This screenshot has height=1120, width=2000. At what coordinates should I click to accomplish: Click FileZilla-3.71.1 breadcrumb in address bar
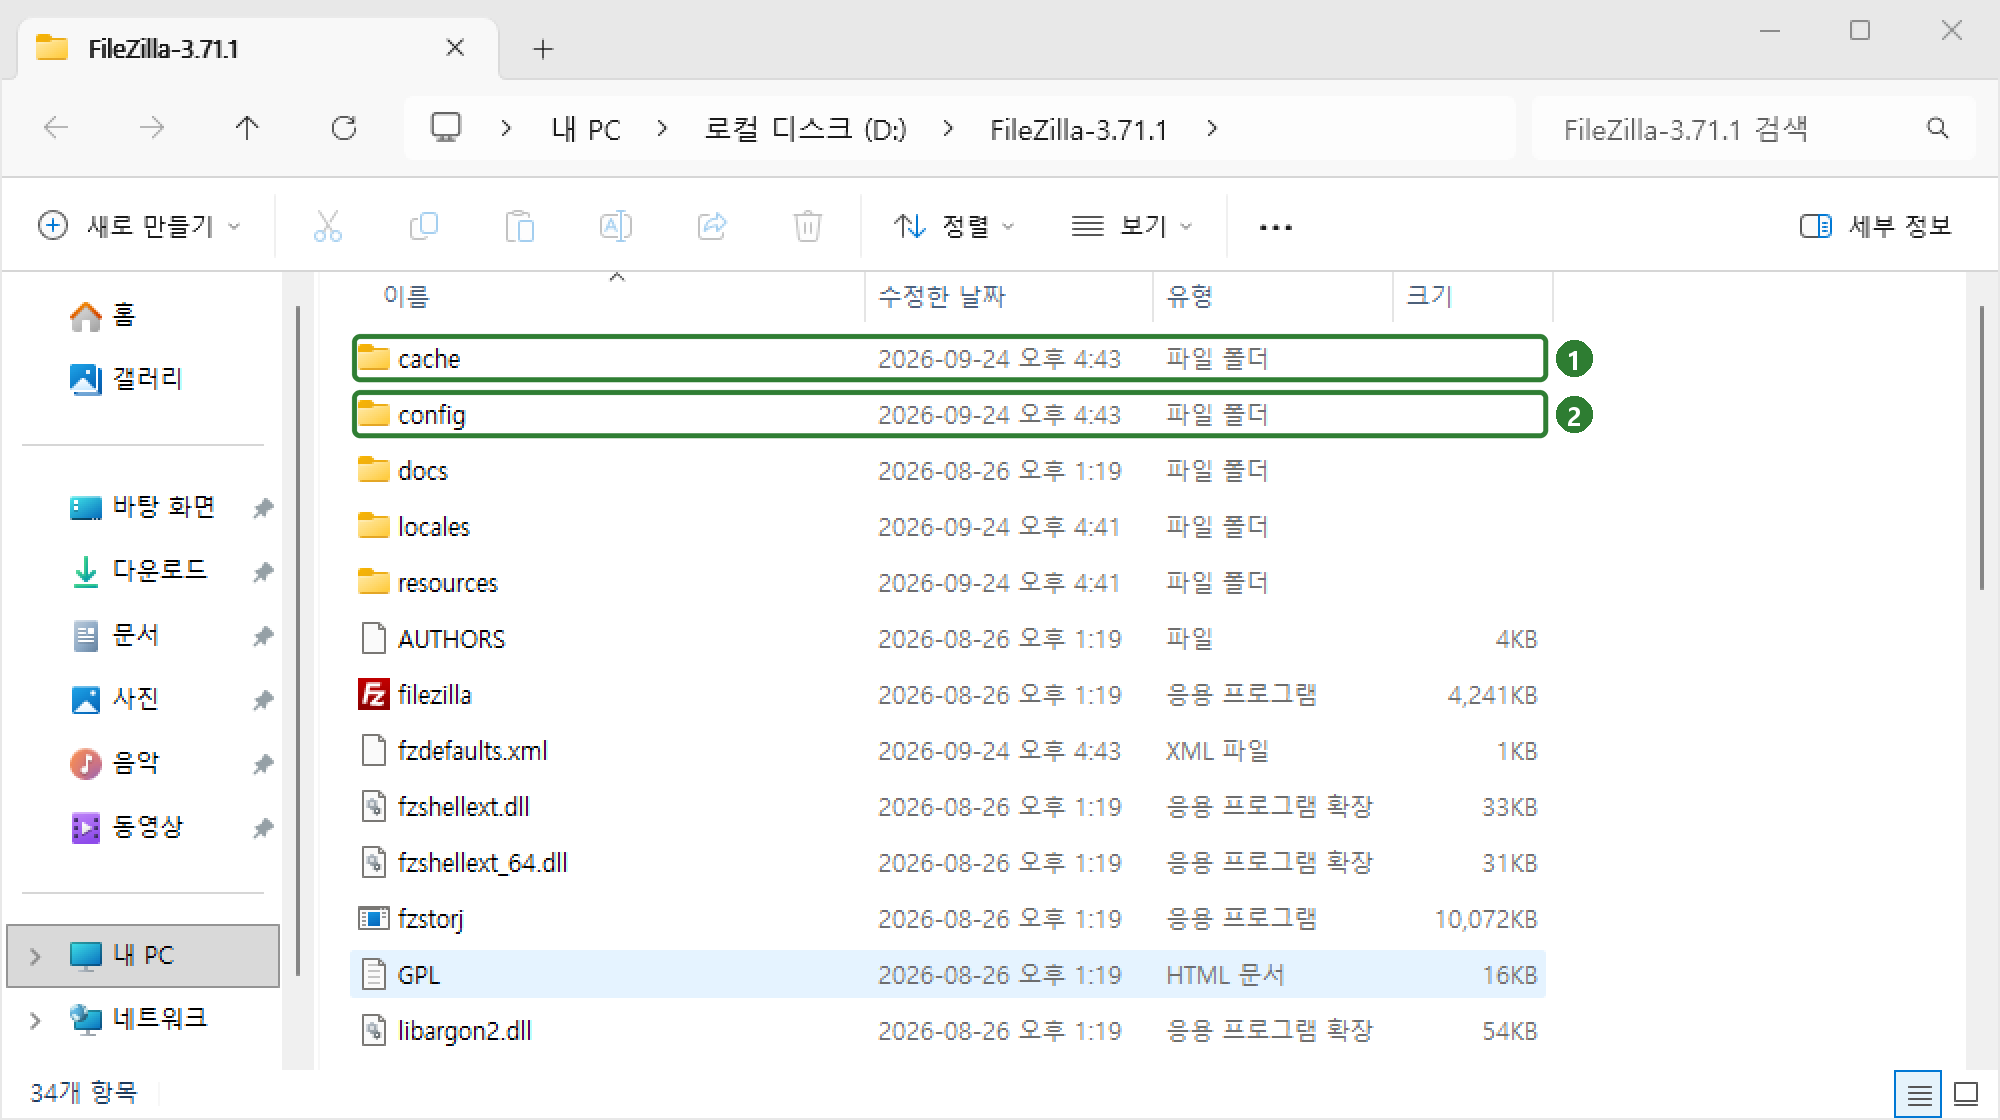click(1079, 129)
